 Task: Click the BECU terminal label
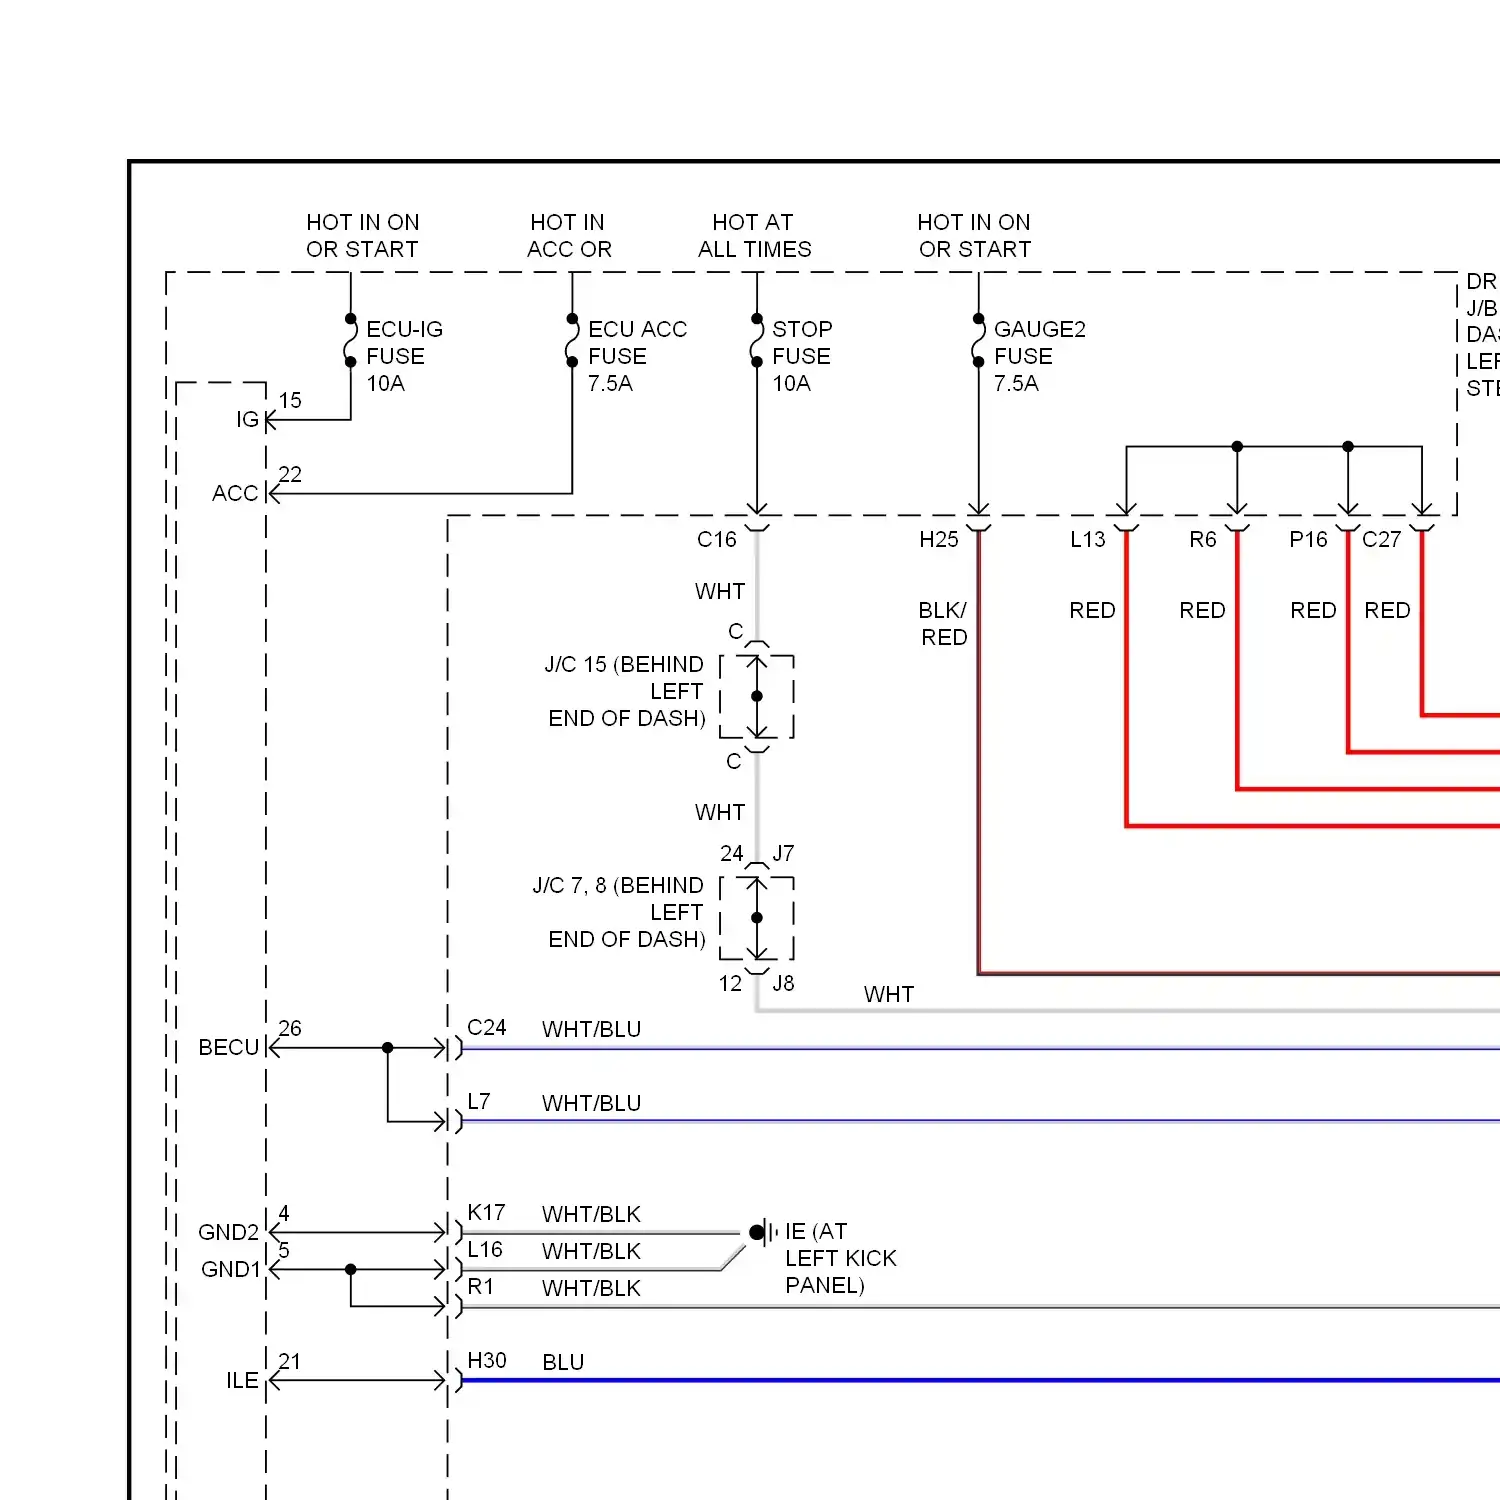pos(229,1047)
